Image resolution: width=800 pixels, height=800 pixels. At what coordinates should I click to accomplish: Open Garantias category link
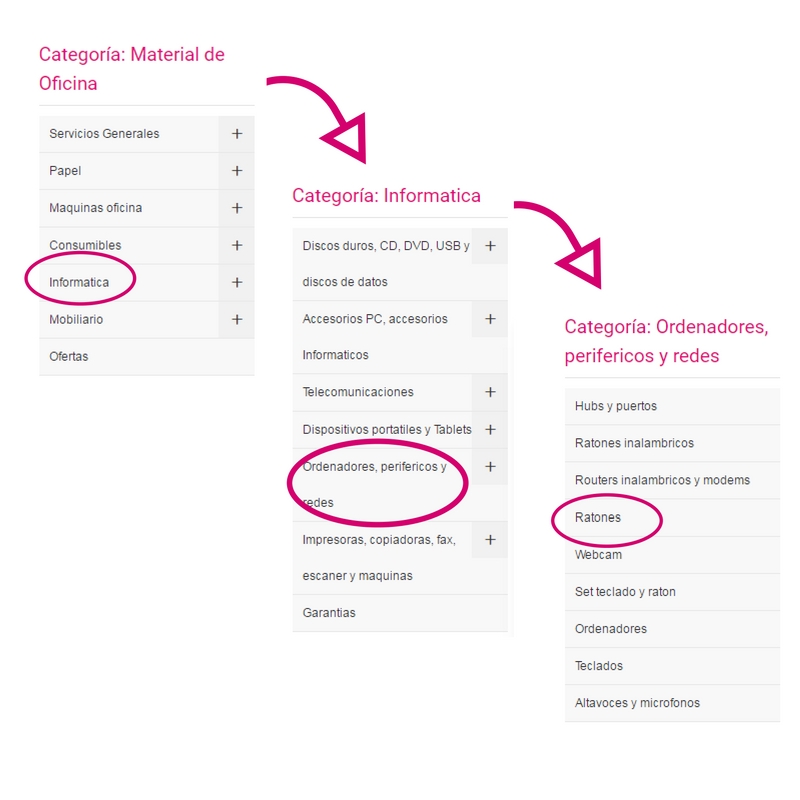click(329, 612)
